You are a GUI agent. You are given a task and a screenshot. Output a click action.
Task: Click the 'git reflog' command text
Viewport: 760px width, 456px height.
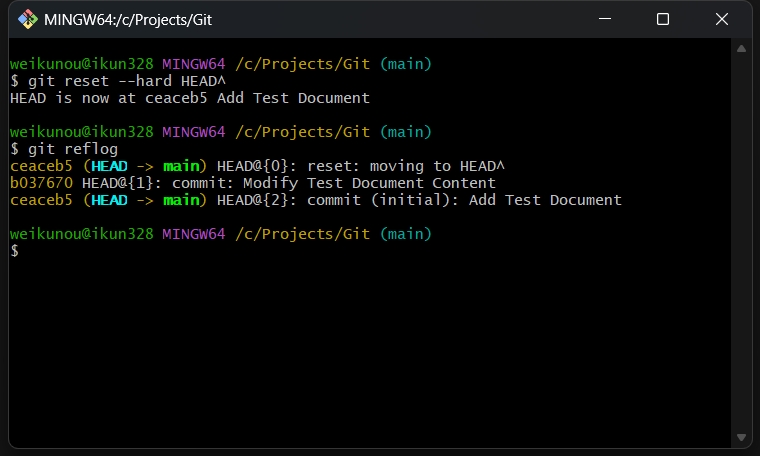pyautogui.click(x=73, y=149)
